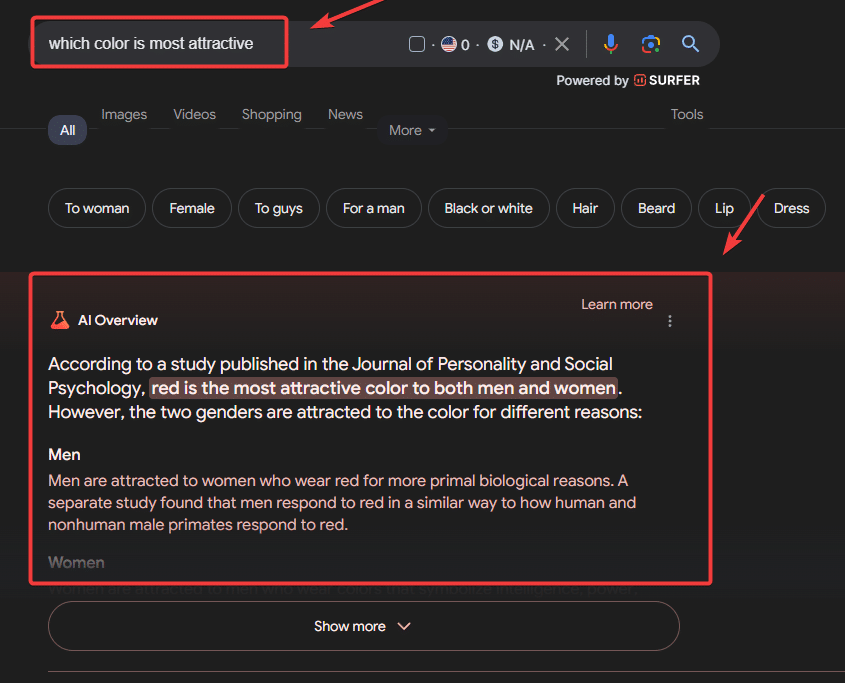
Task: Select the "To woman" filter chip
Action: [97, 208]
